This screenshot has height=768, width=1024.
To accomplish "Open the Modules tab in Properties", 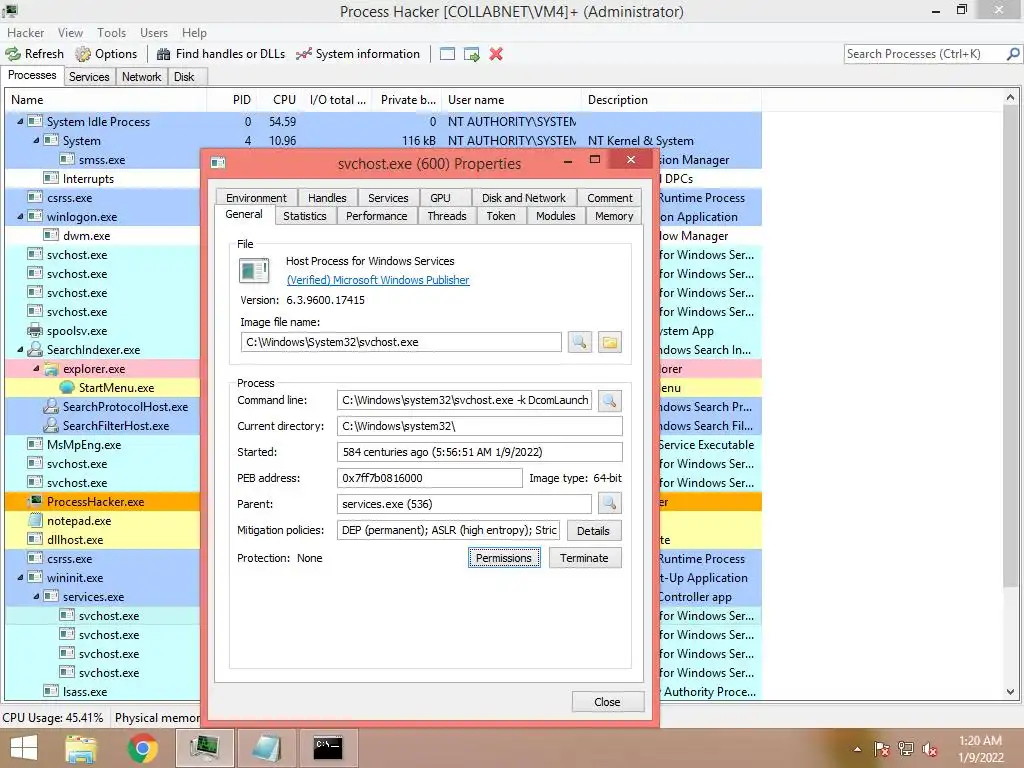I will (556, 216).
